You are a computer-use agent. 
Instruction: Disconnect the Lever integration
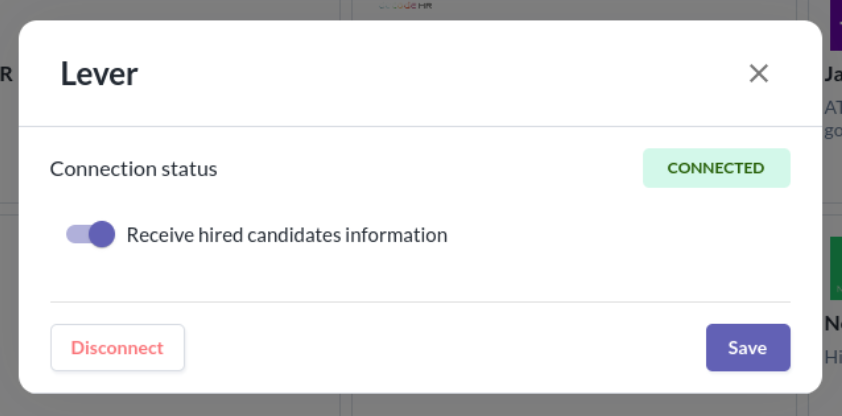pyautogui.click(x=118, y=347)
